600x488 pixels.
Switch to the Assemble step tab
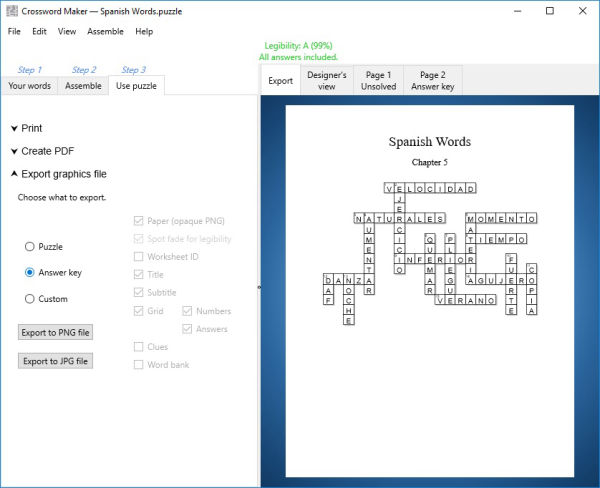(83, 86)
